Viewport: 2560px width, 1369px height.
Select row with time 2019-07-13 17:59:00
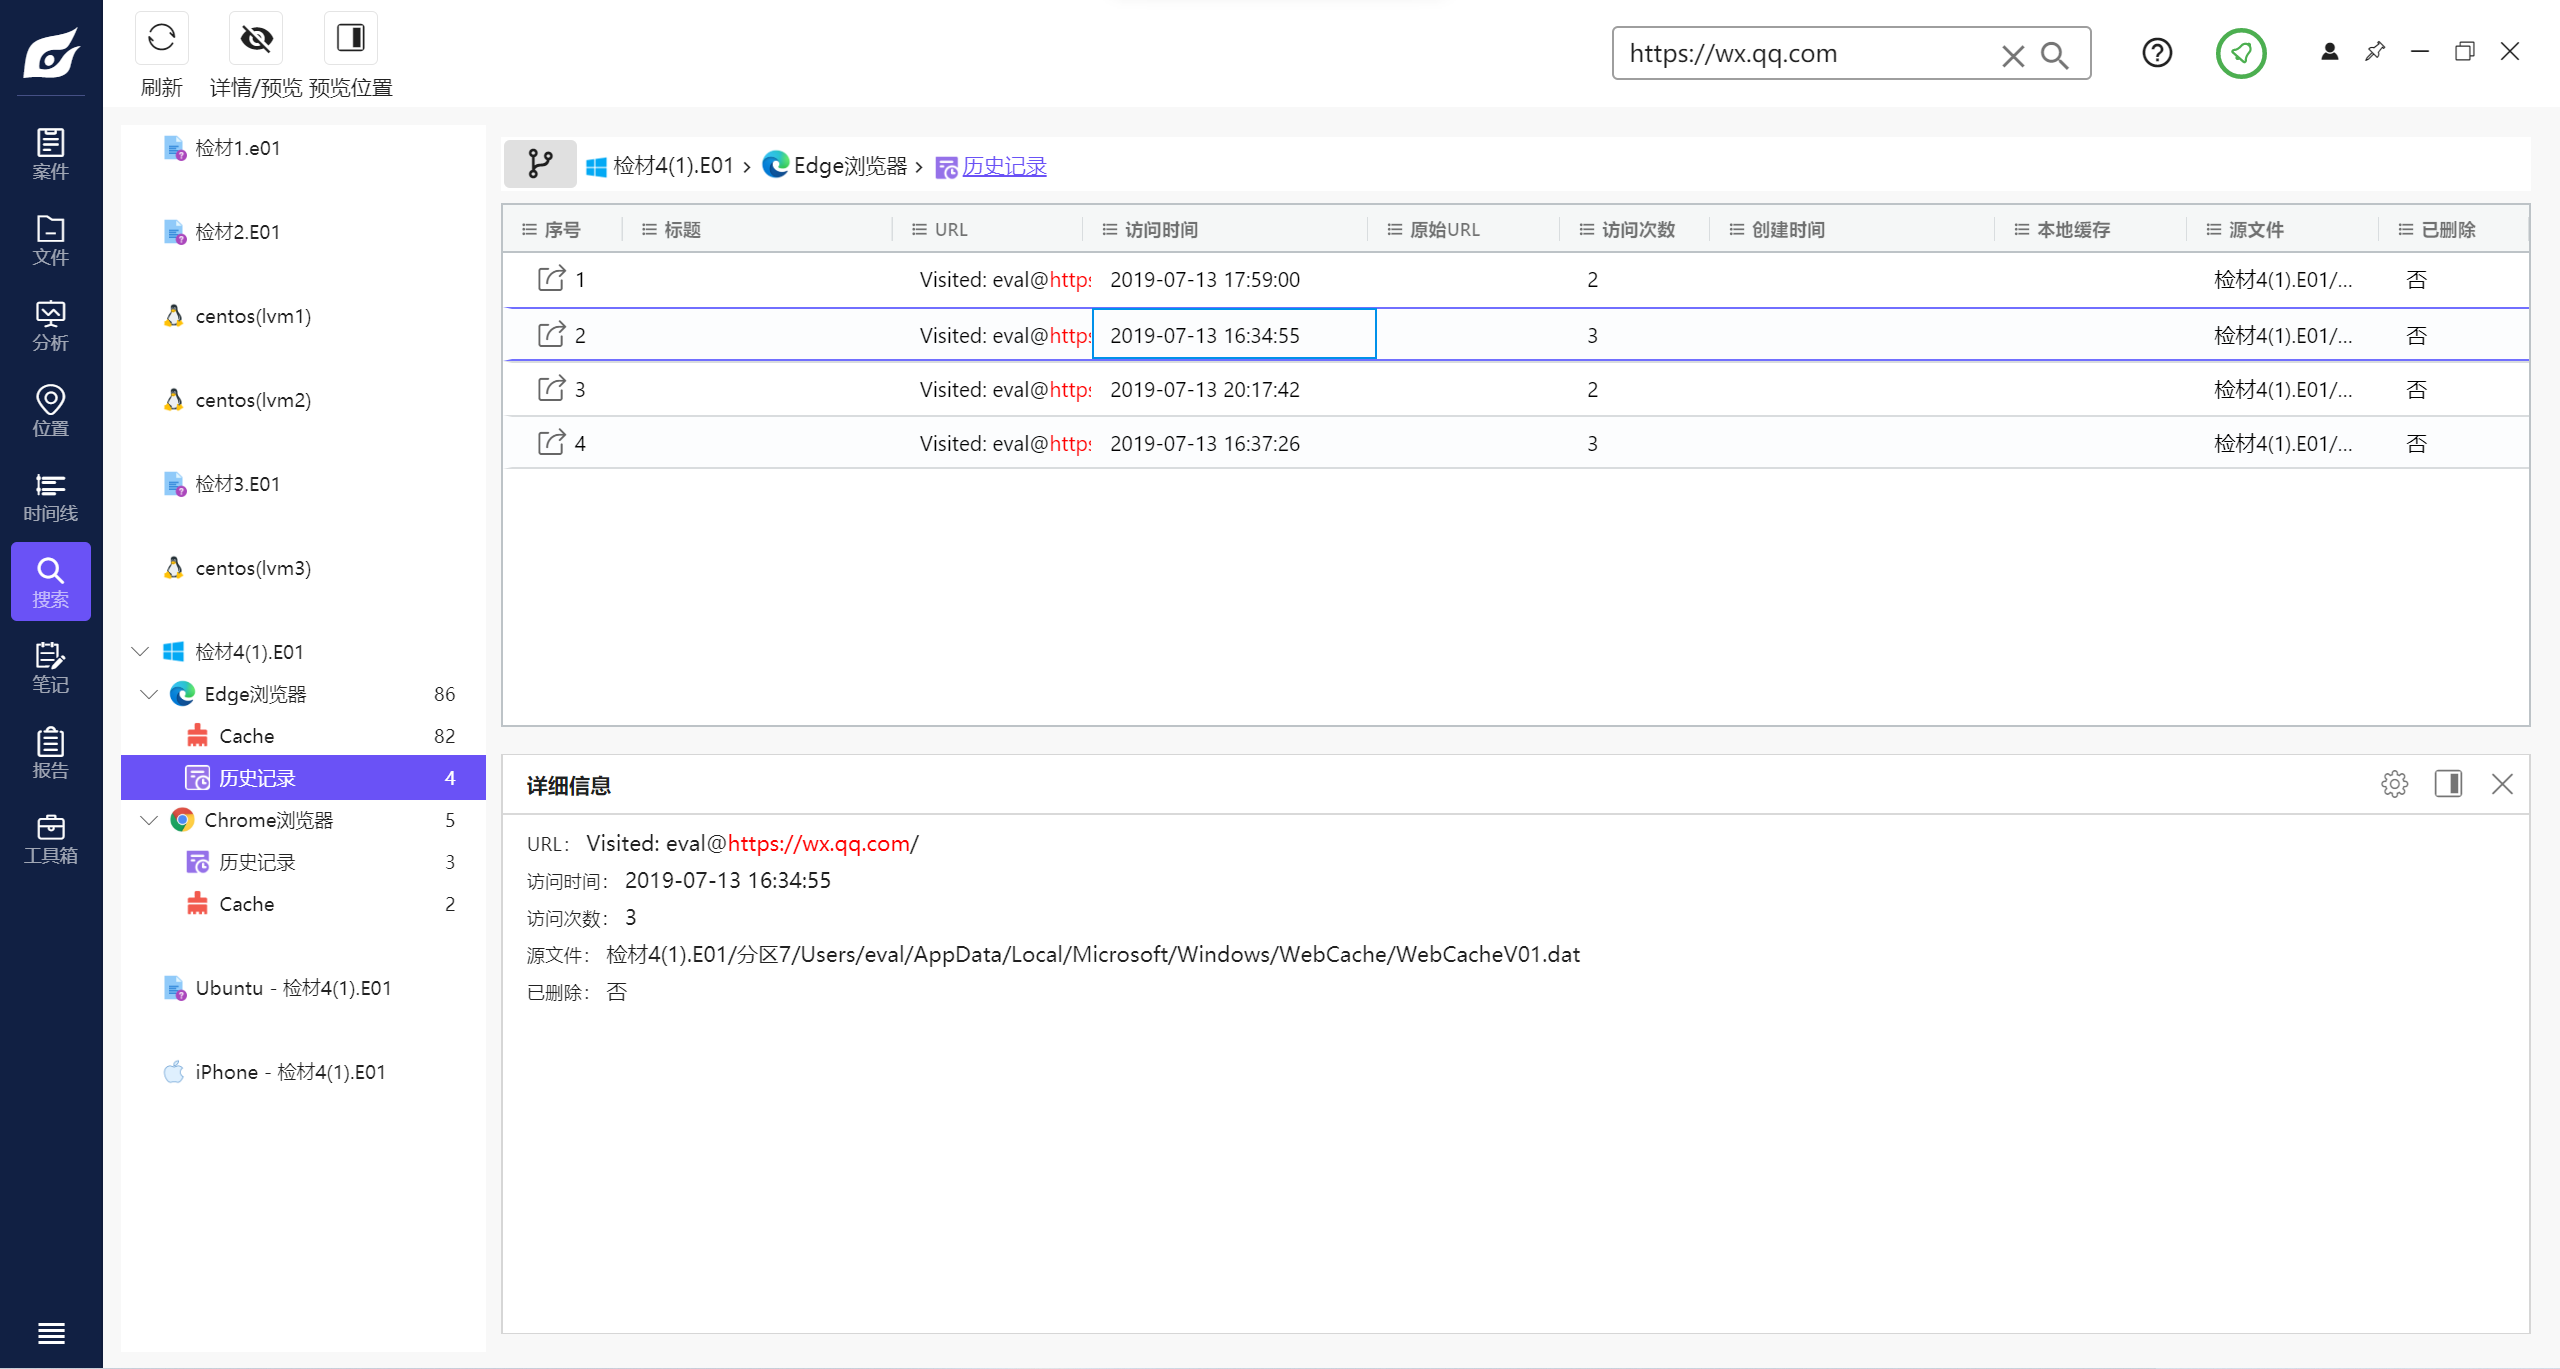[1515, 279]
